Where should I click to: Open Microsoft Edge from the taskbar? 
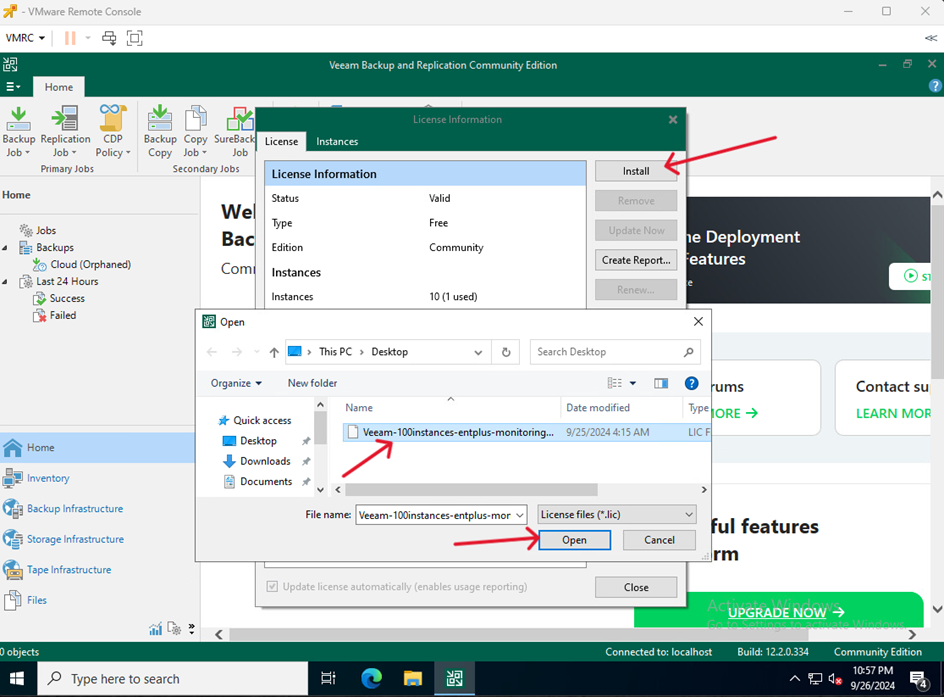[371, 679]
